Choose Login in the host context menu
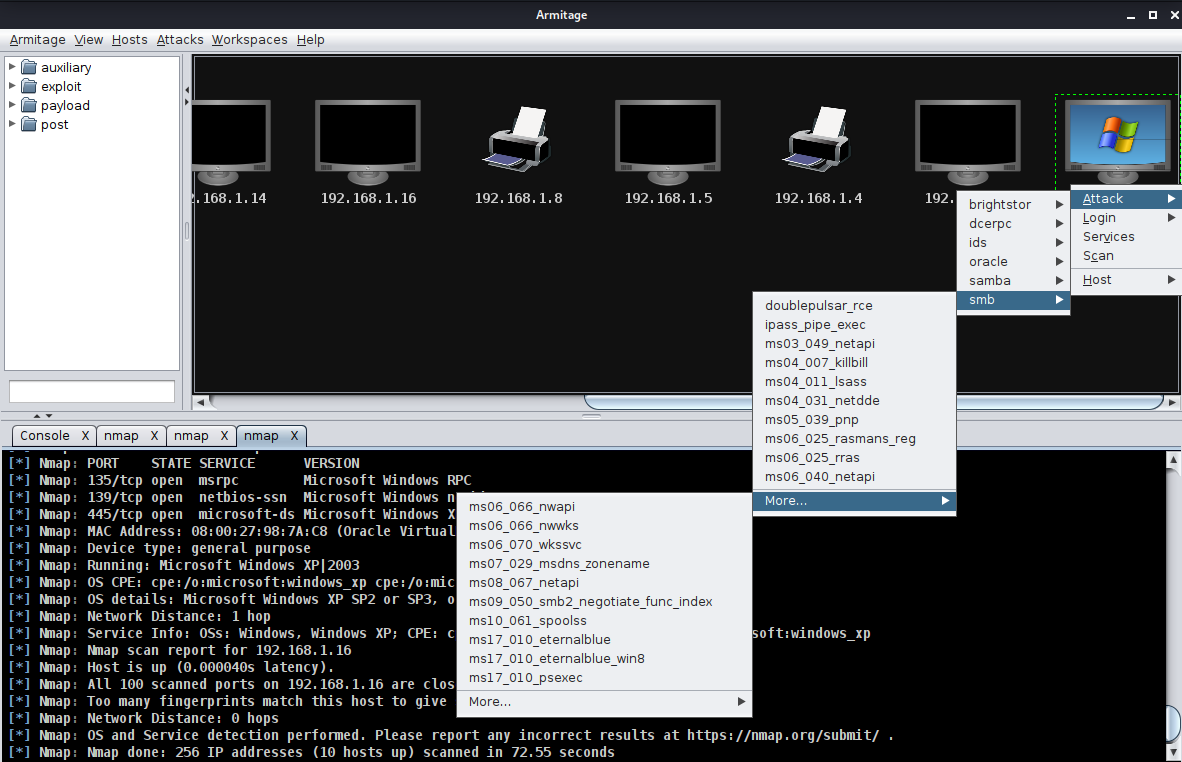The height and width of the screenshot is (762, 1182). pos(1126,217)
